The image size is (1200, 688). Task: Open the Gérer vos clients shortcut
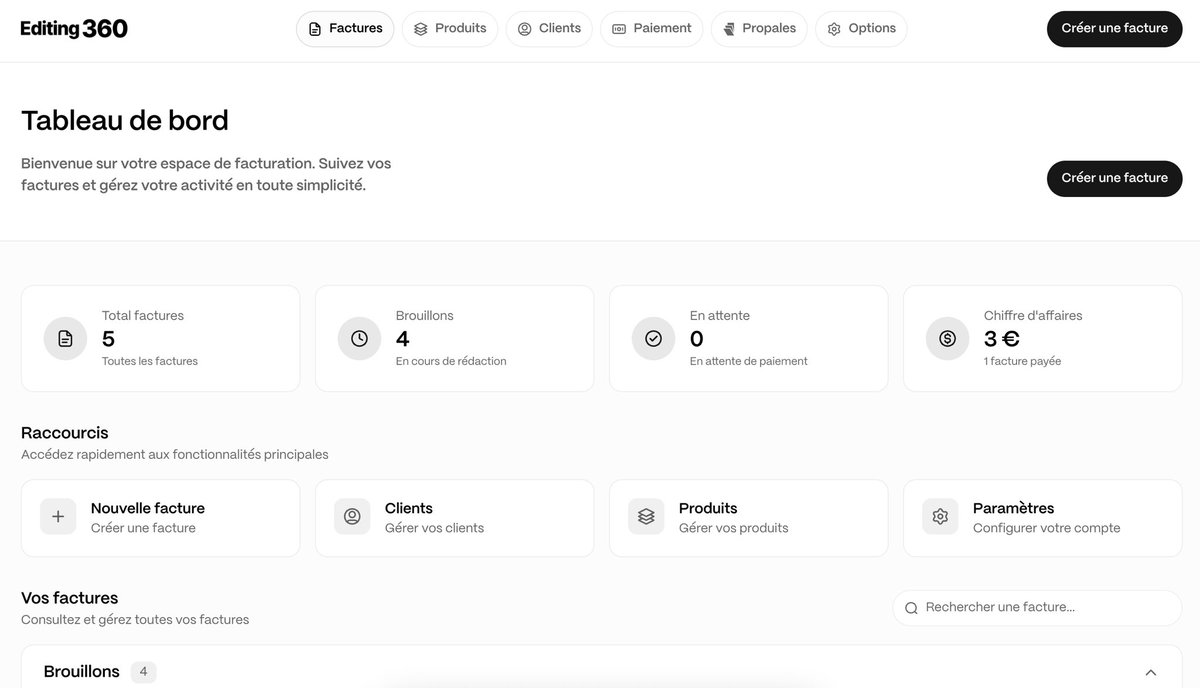tap(454, 518)
